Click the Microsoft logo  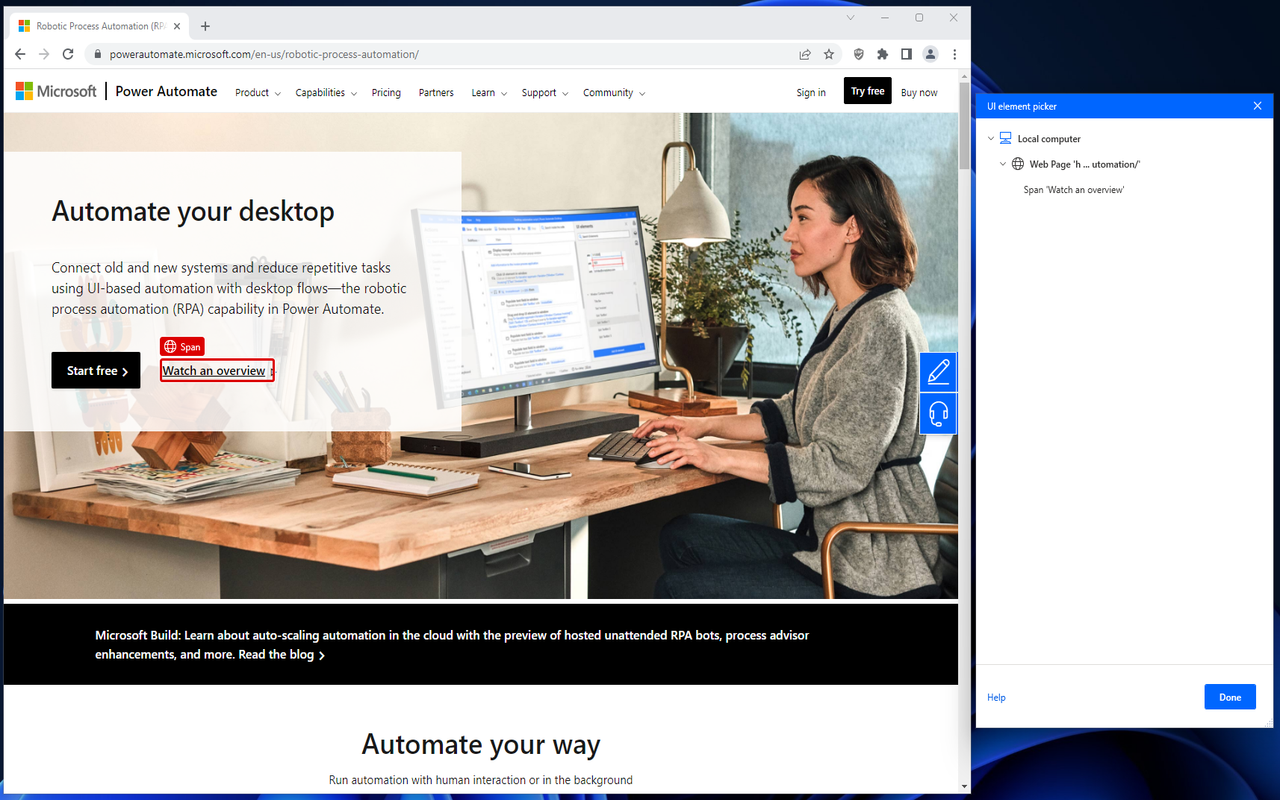tap(56, 90)
